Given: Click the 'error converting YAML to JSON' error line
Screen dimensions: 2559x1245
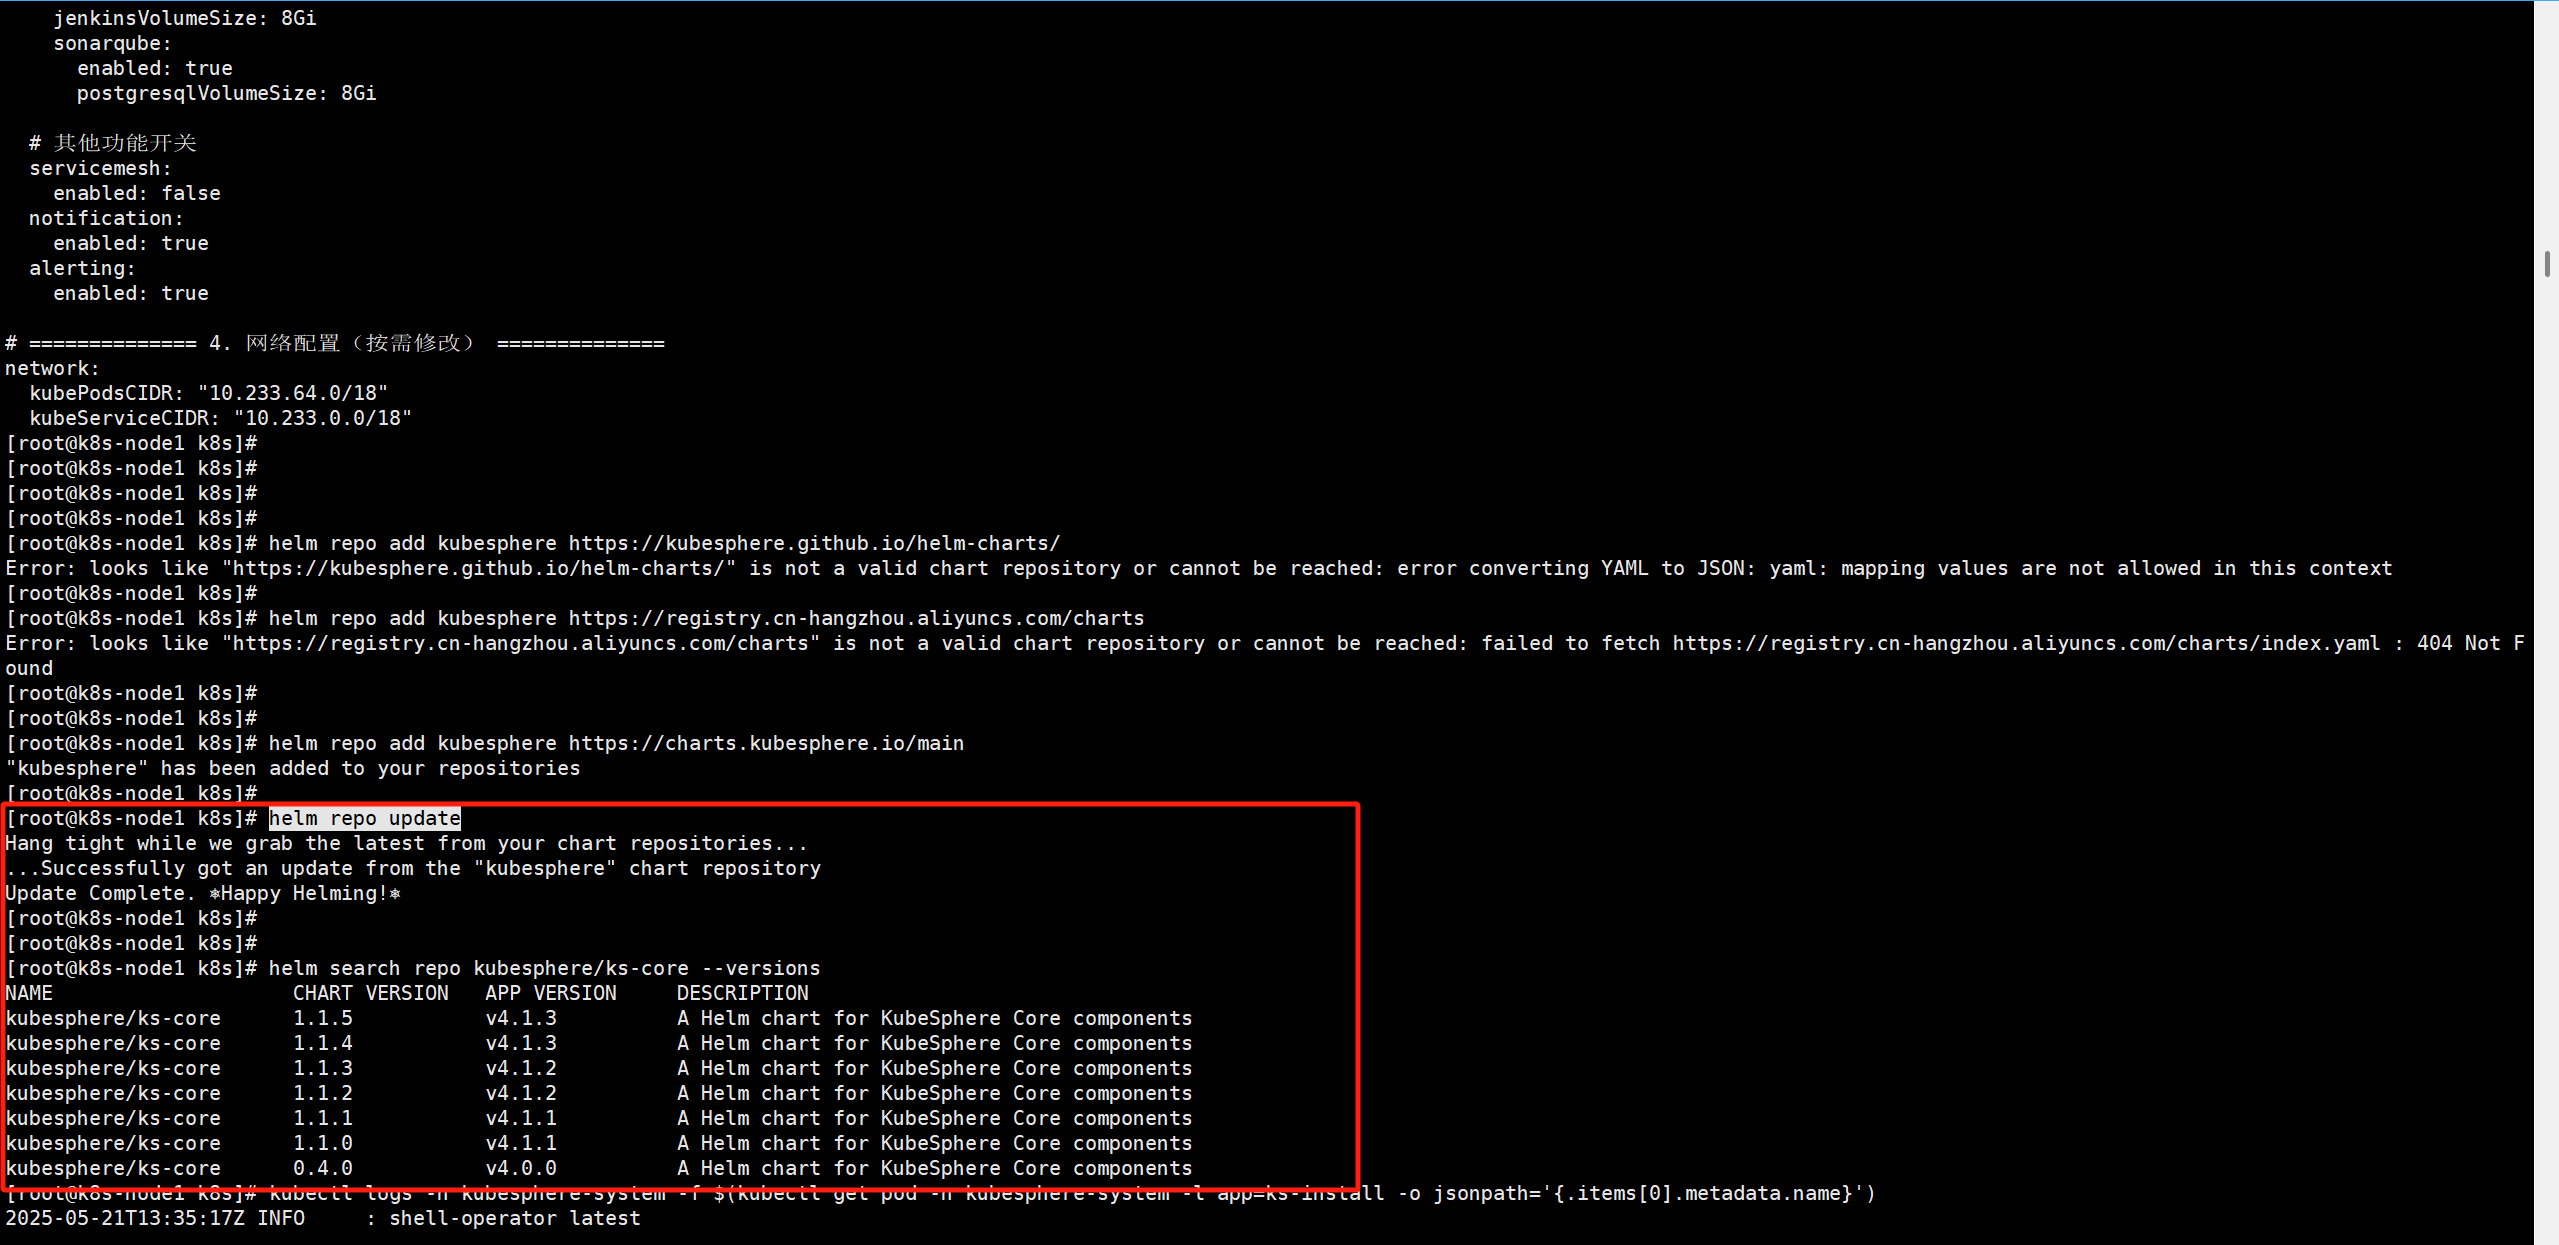Looking at the screenshot, I should pos(1199,568).
